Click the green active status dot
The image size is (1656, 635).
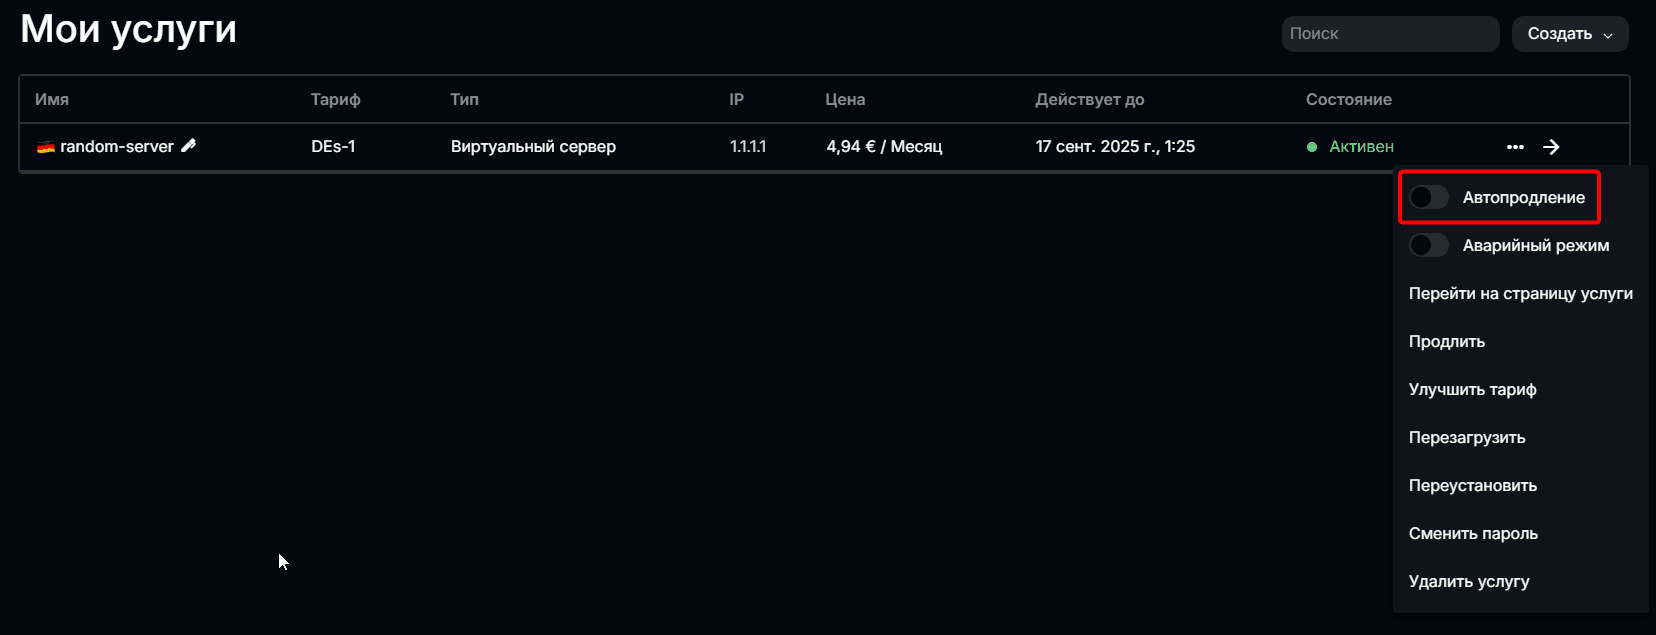[x=1312, y=147]
